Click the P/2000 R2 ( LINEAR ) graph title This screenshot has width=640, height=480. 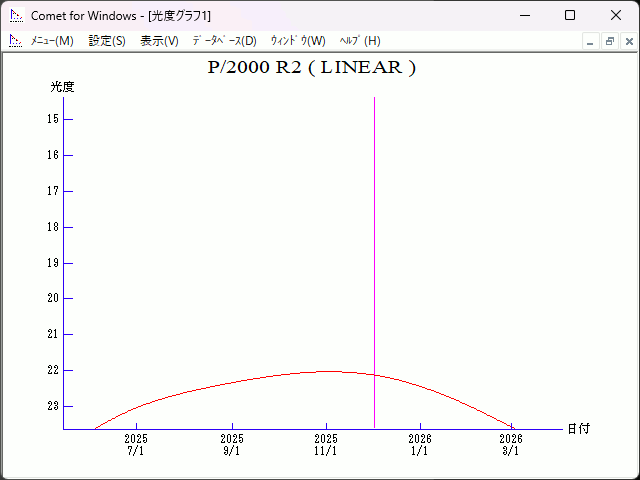tap(311, 68)
